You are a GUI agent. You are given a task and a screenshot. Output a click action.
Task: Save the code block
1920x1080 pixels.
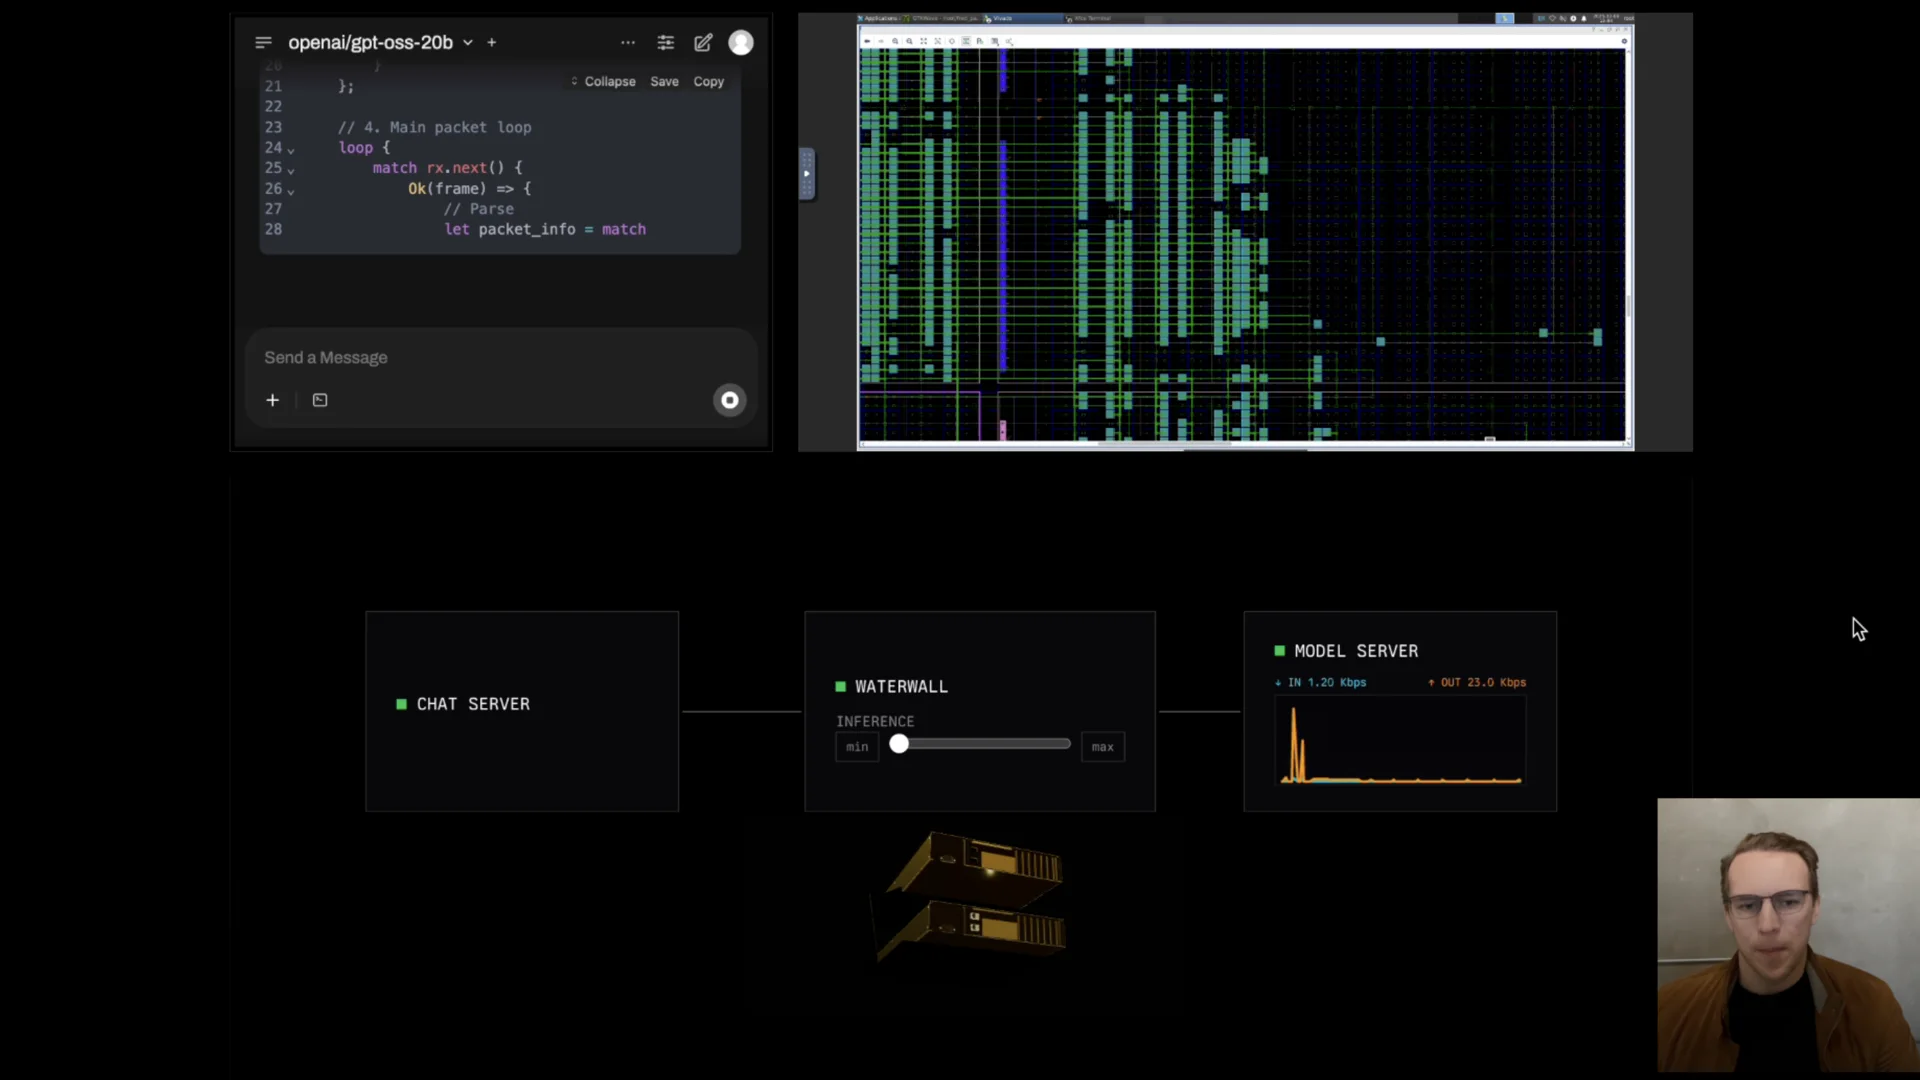664,82
